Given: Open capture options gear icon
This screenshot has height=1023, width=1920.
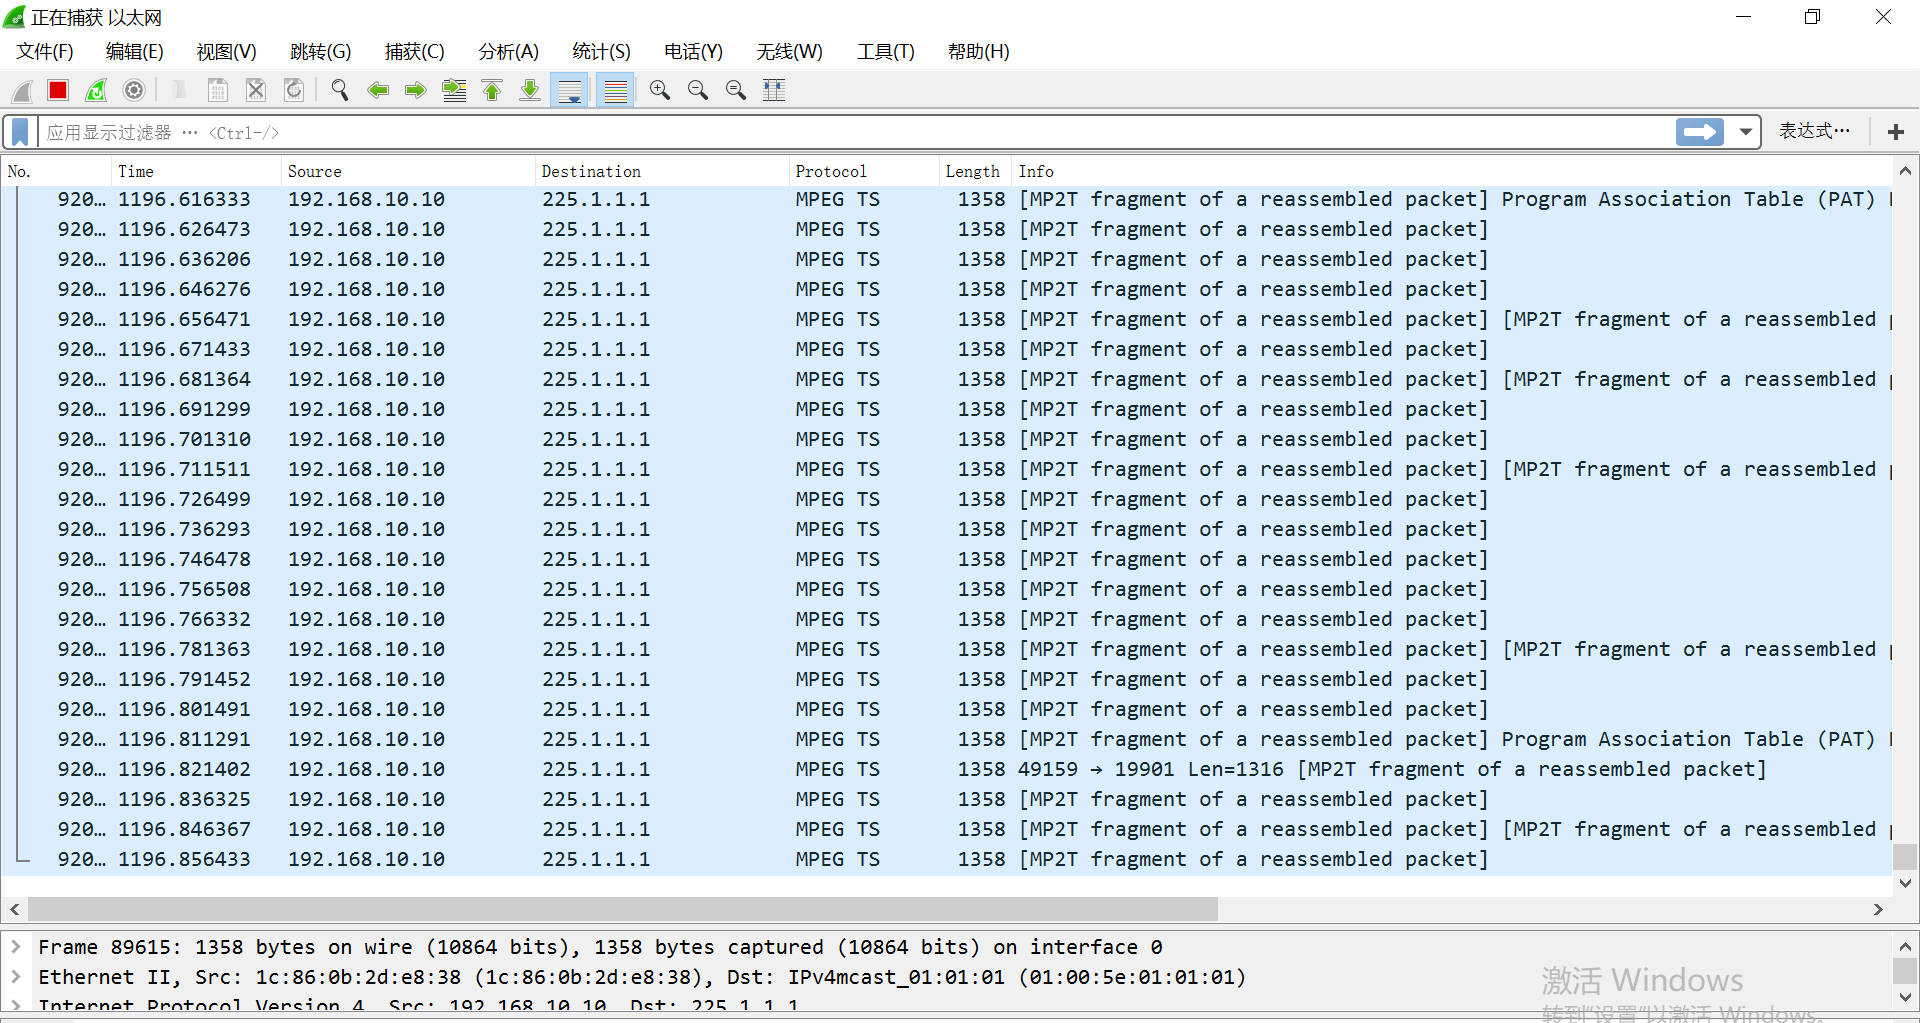Looking at the screenshot, I should tap(134, 91).
